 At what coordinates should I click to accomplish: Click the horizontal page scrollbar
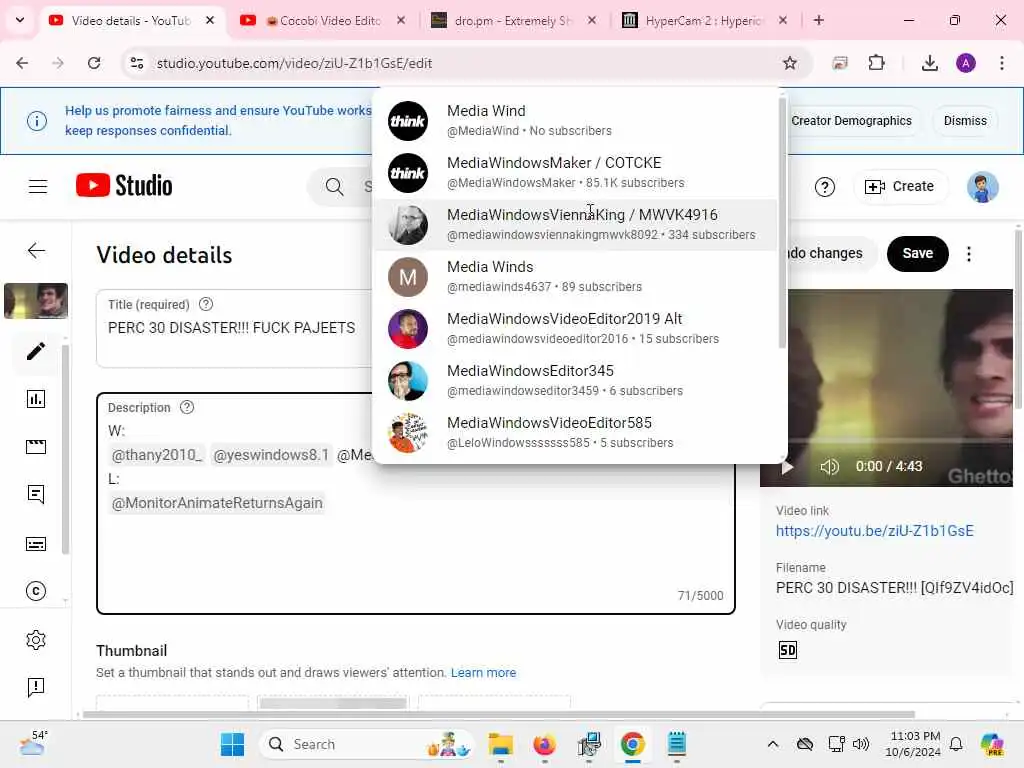coord(499,714)
